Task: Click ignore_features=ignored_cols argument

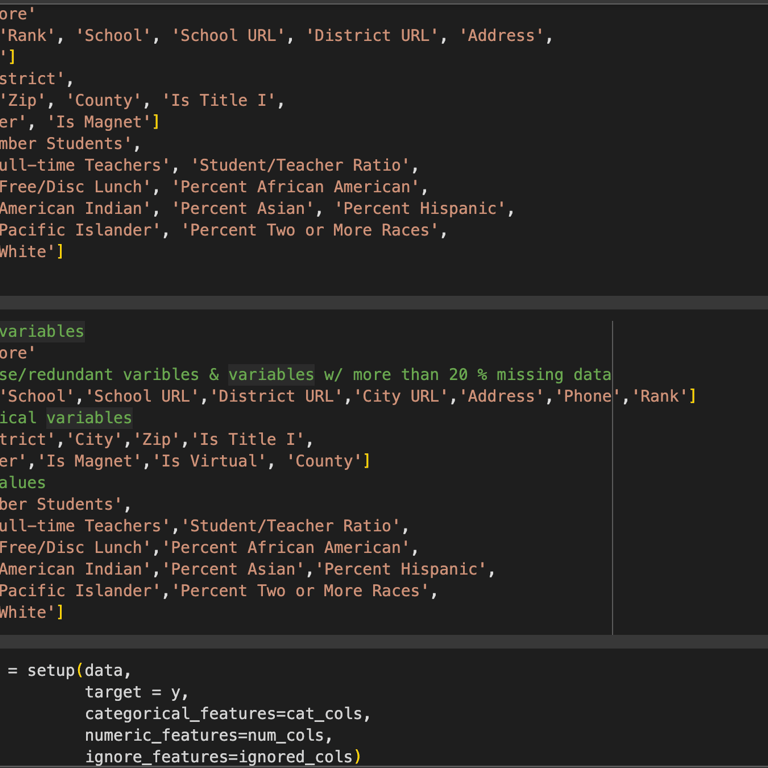Action: point(222,757)
